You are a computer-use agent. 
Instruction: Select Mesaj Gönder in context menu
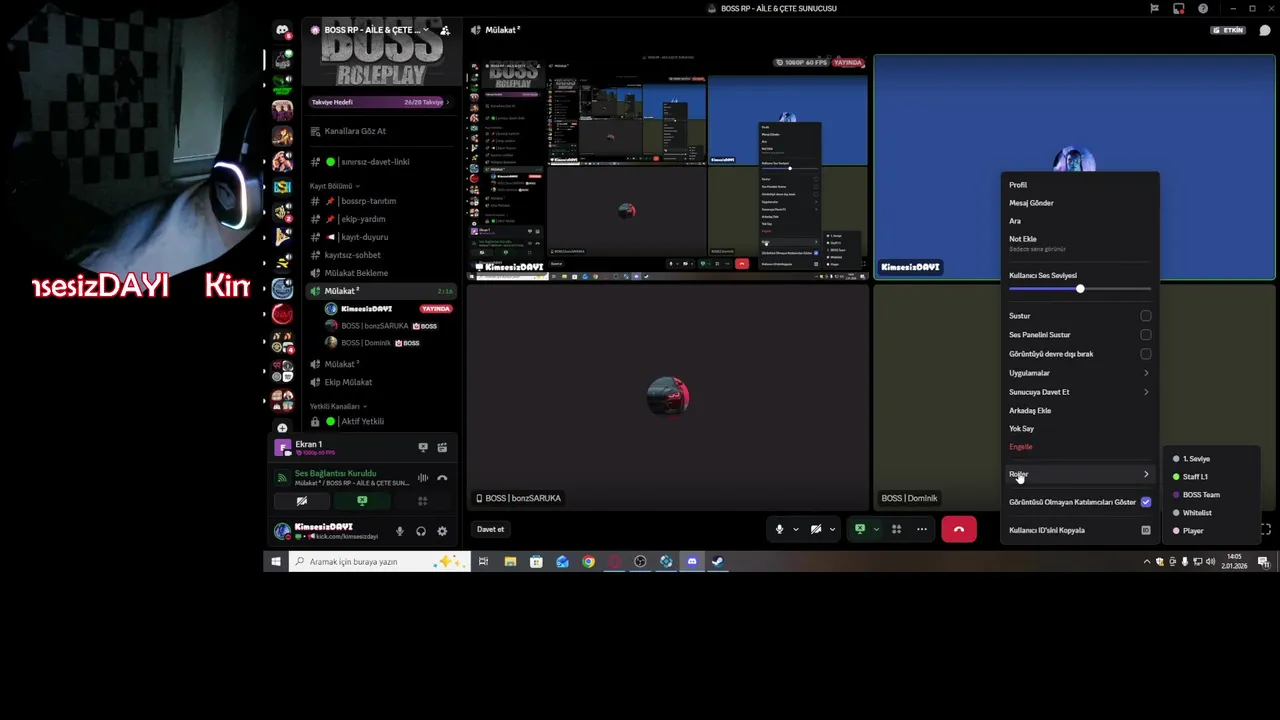coord(1080,203)
